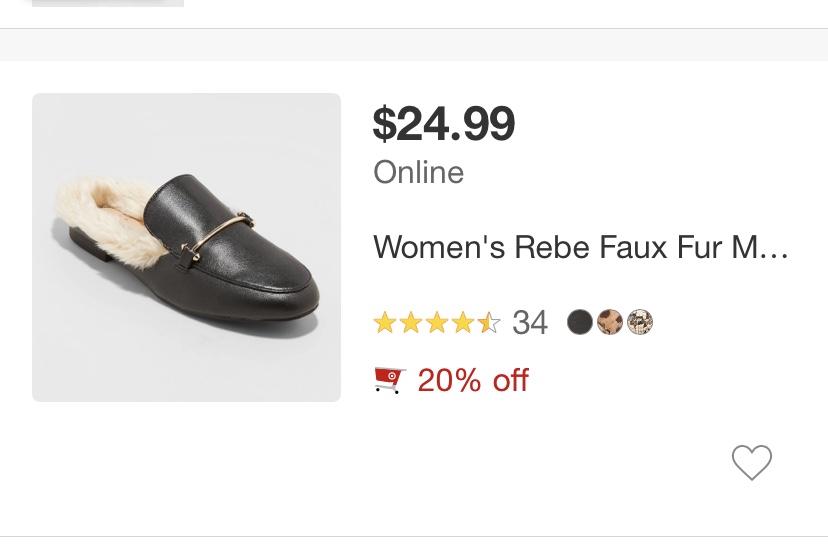Click the "Online" availability label

pos(418,172)
